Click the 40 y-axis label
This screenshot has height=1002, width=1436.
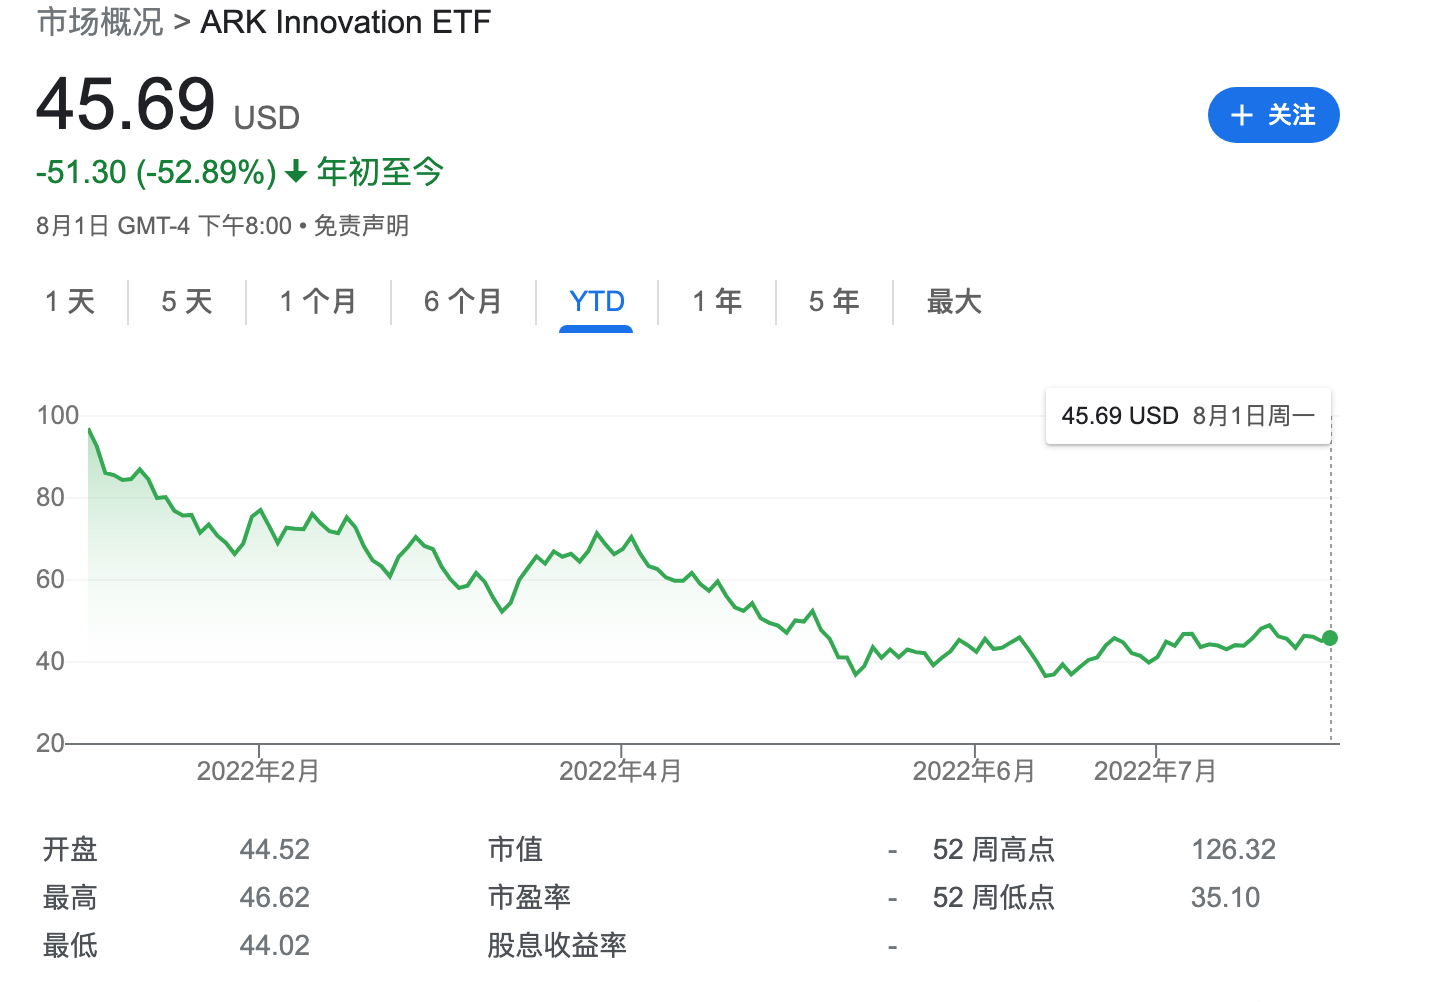click(51, 661)
